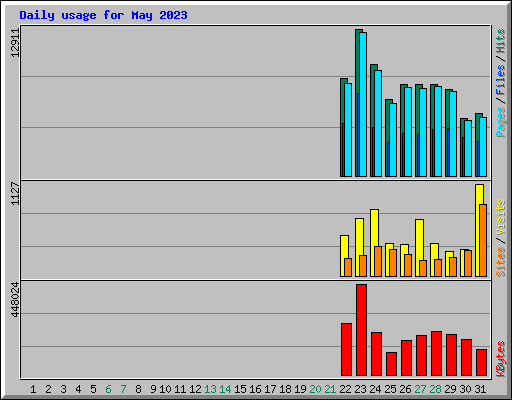512x400 pixels.
Task: Click green weekend day 21 label
Action: 330,389
